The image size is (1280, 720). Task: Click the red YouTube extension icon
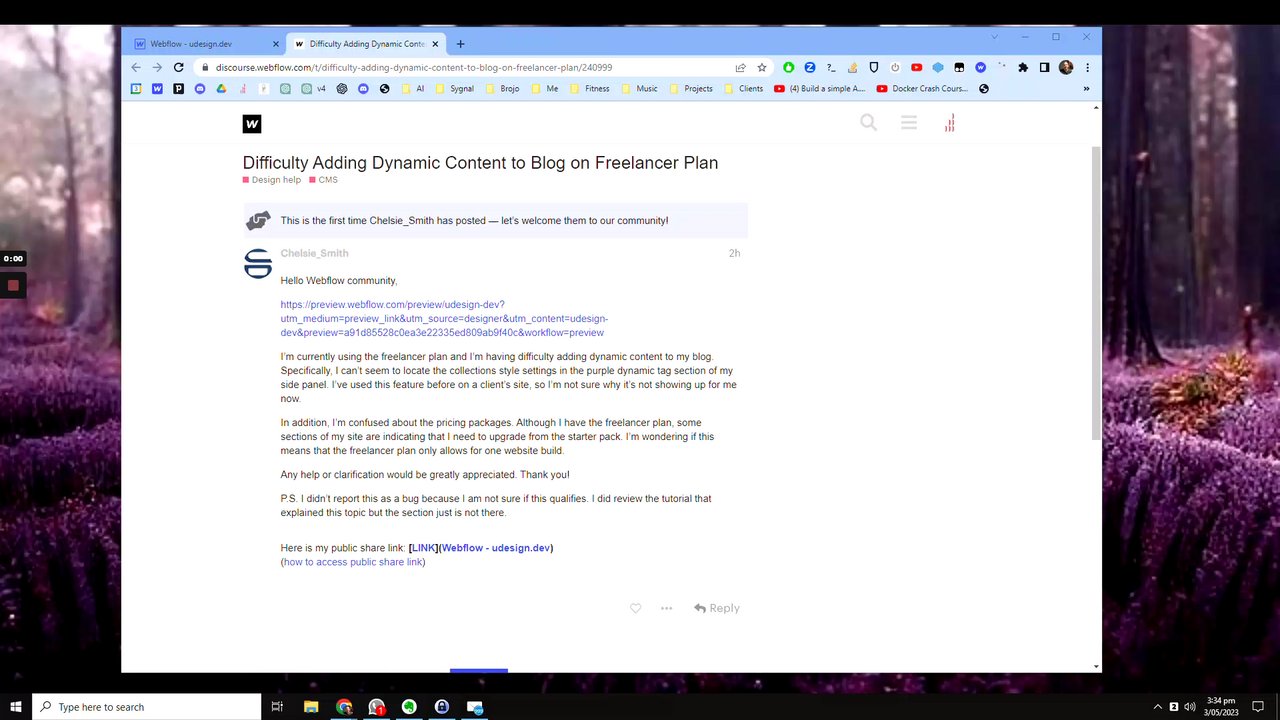pyautogui.click(x=916, y=67)
